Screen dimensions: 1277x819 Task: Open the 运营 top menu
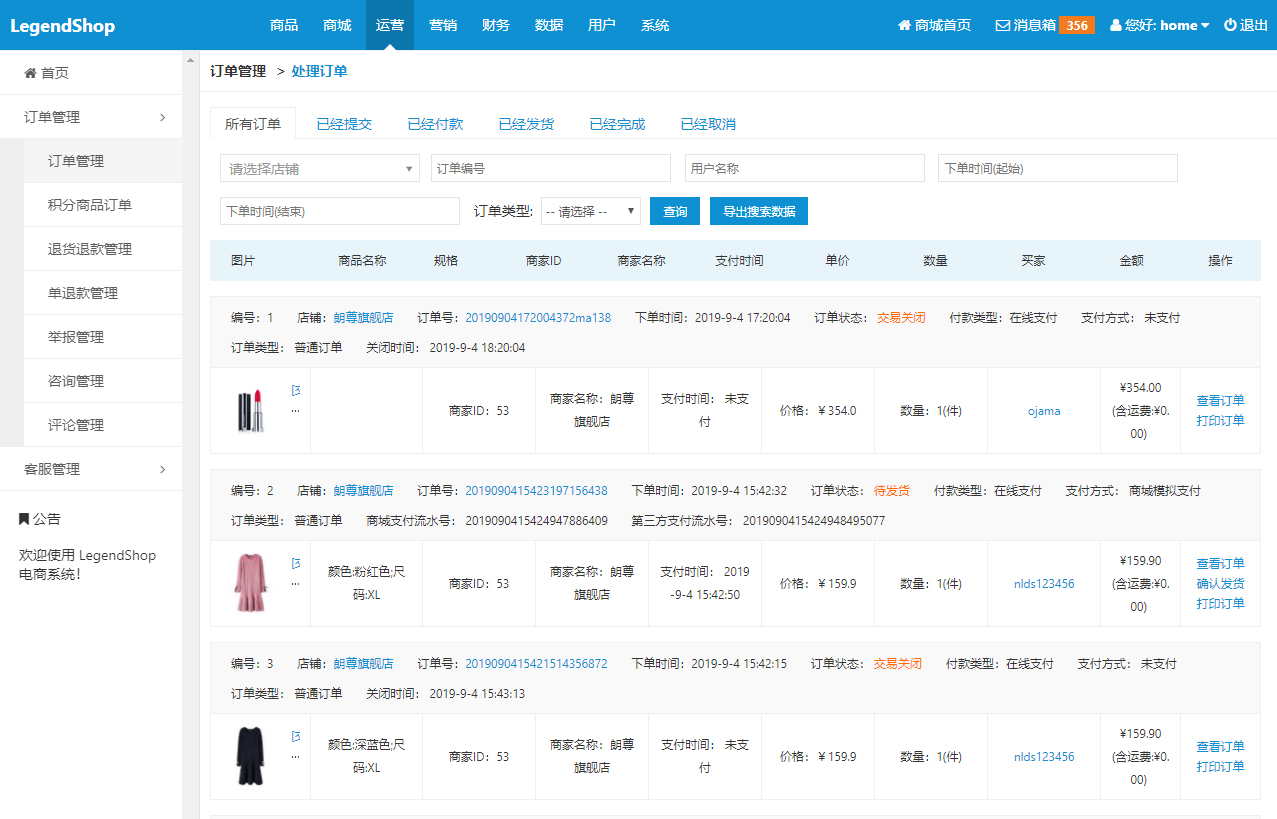[x=390, y=25]
